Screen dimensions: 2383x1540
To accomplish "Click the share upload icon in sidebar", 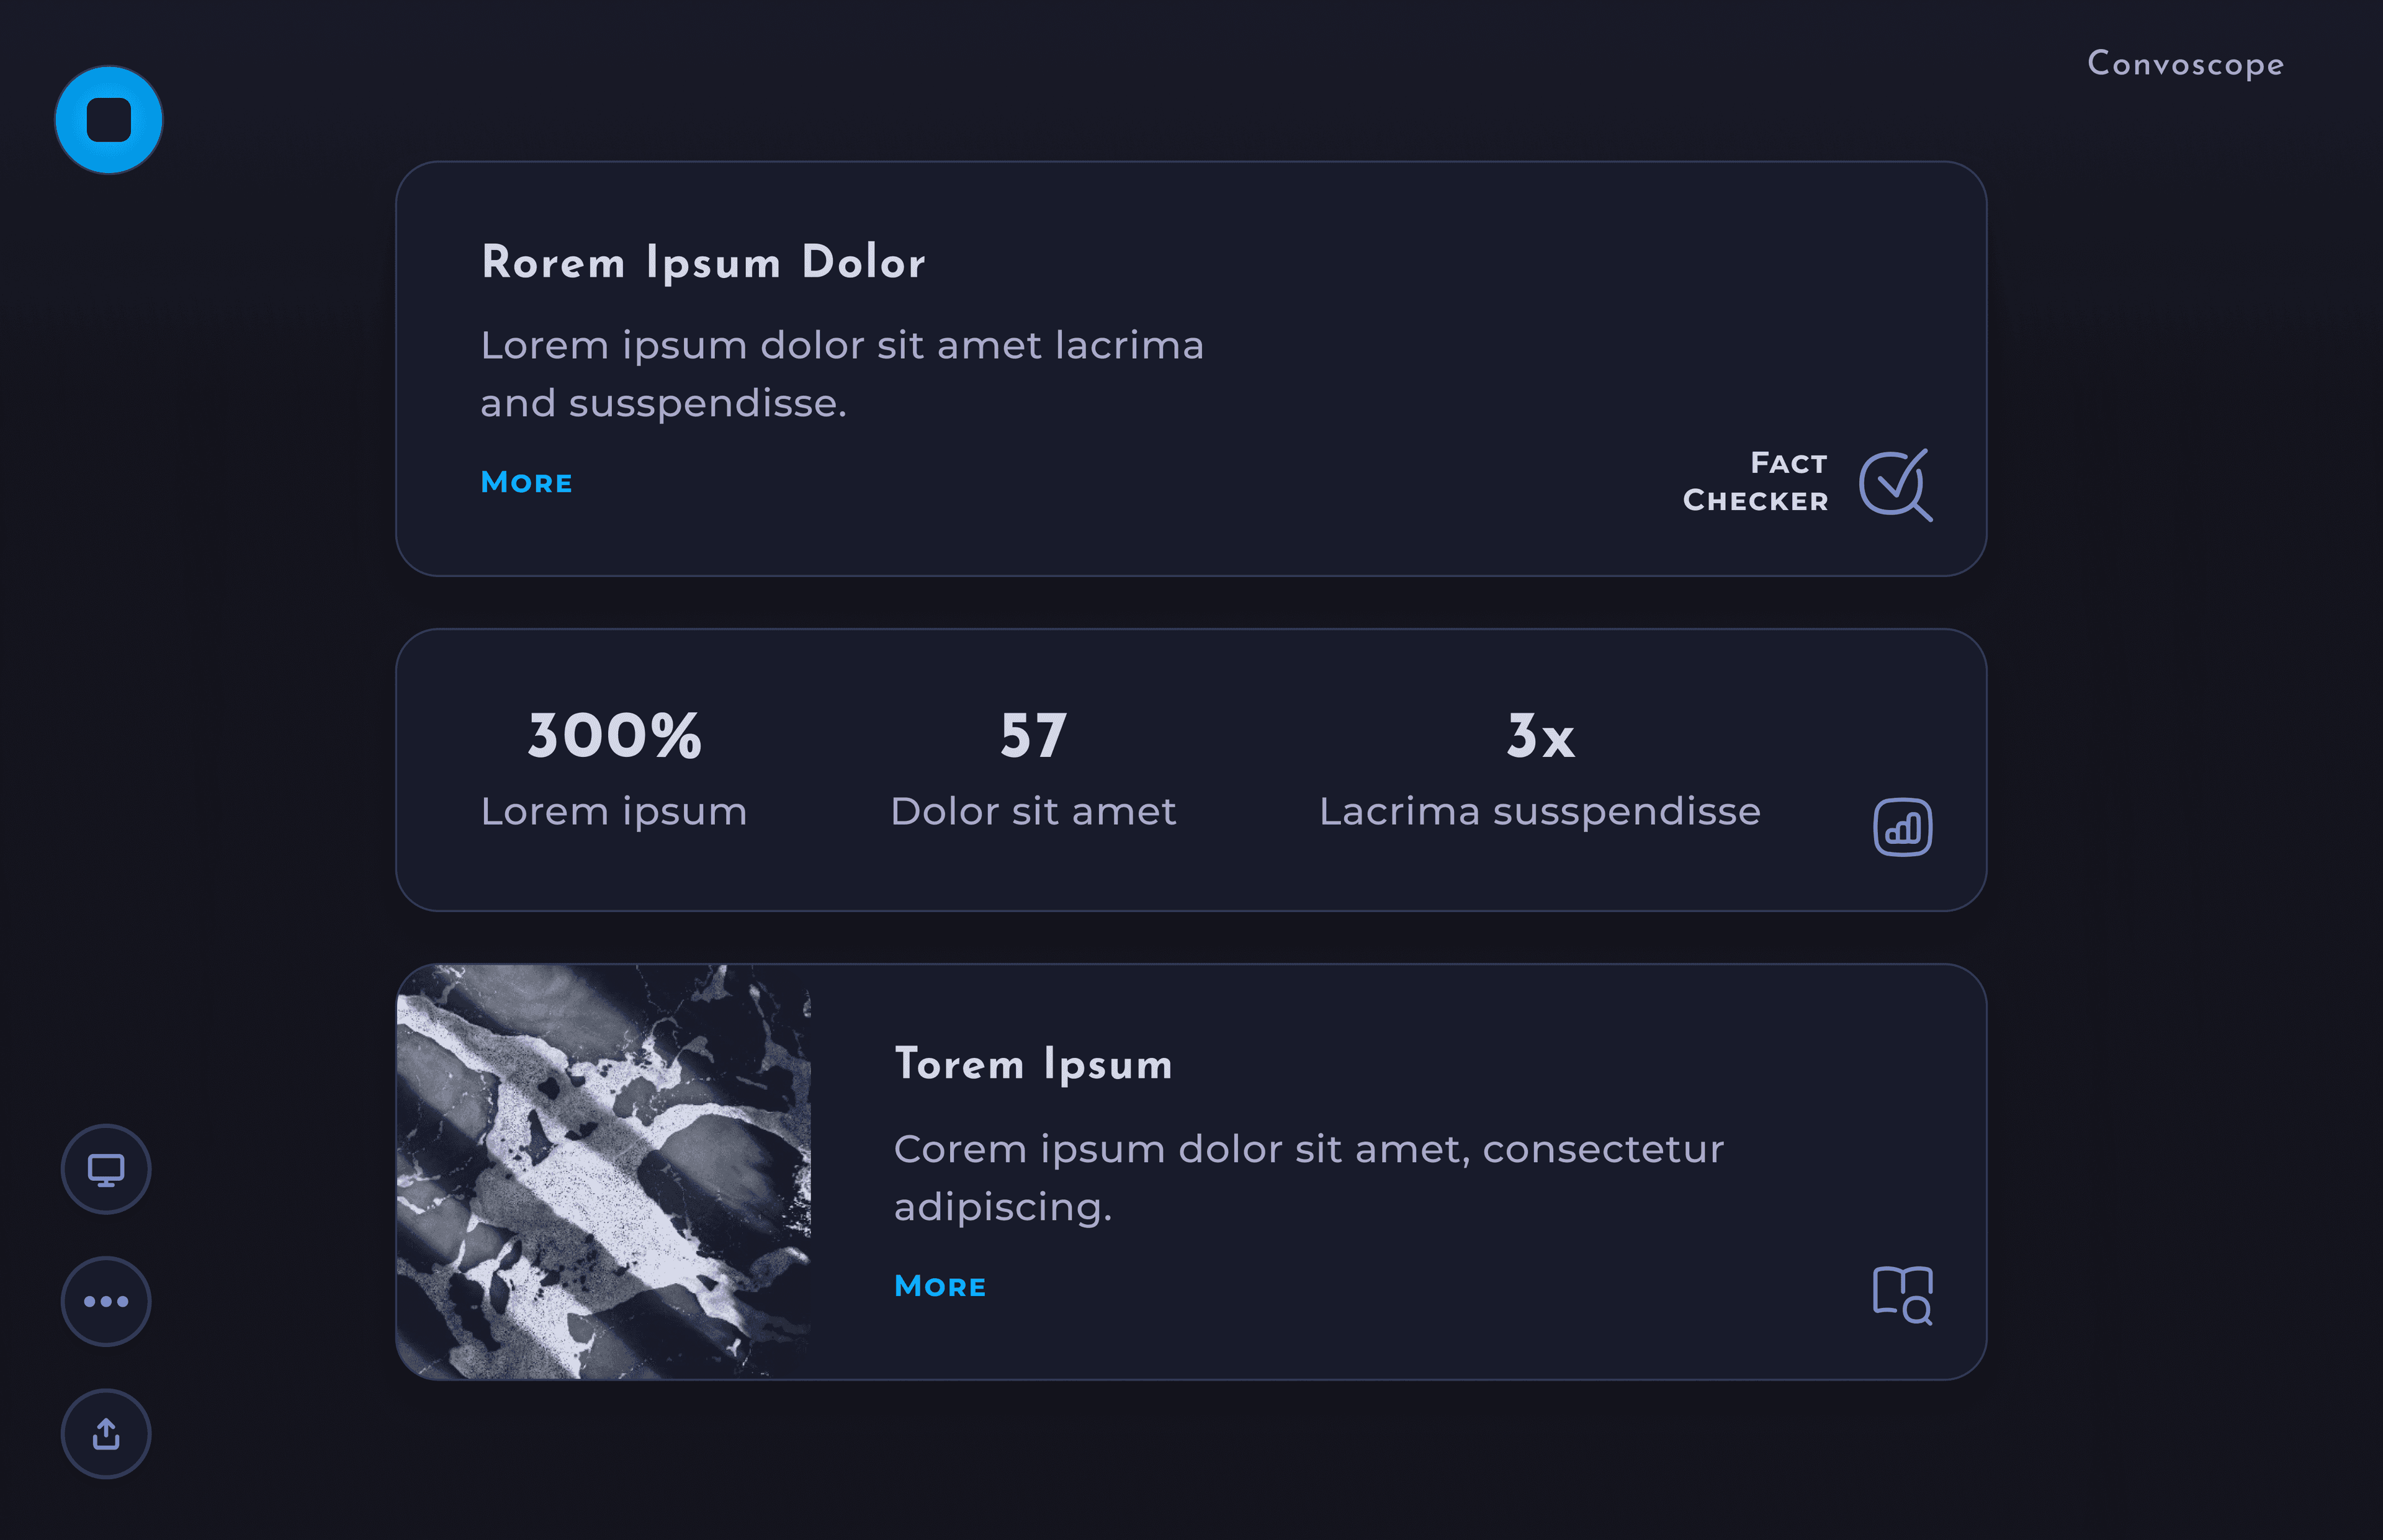I will (106, 1434).
